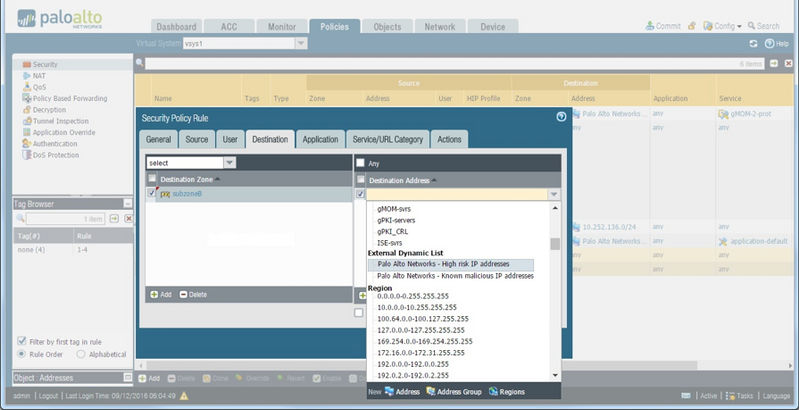Switch to the Objects main tab

click(x=387, y=27)
